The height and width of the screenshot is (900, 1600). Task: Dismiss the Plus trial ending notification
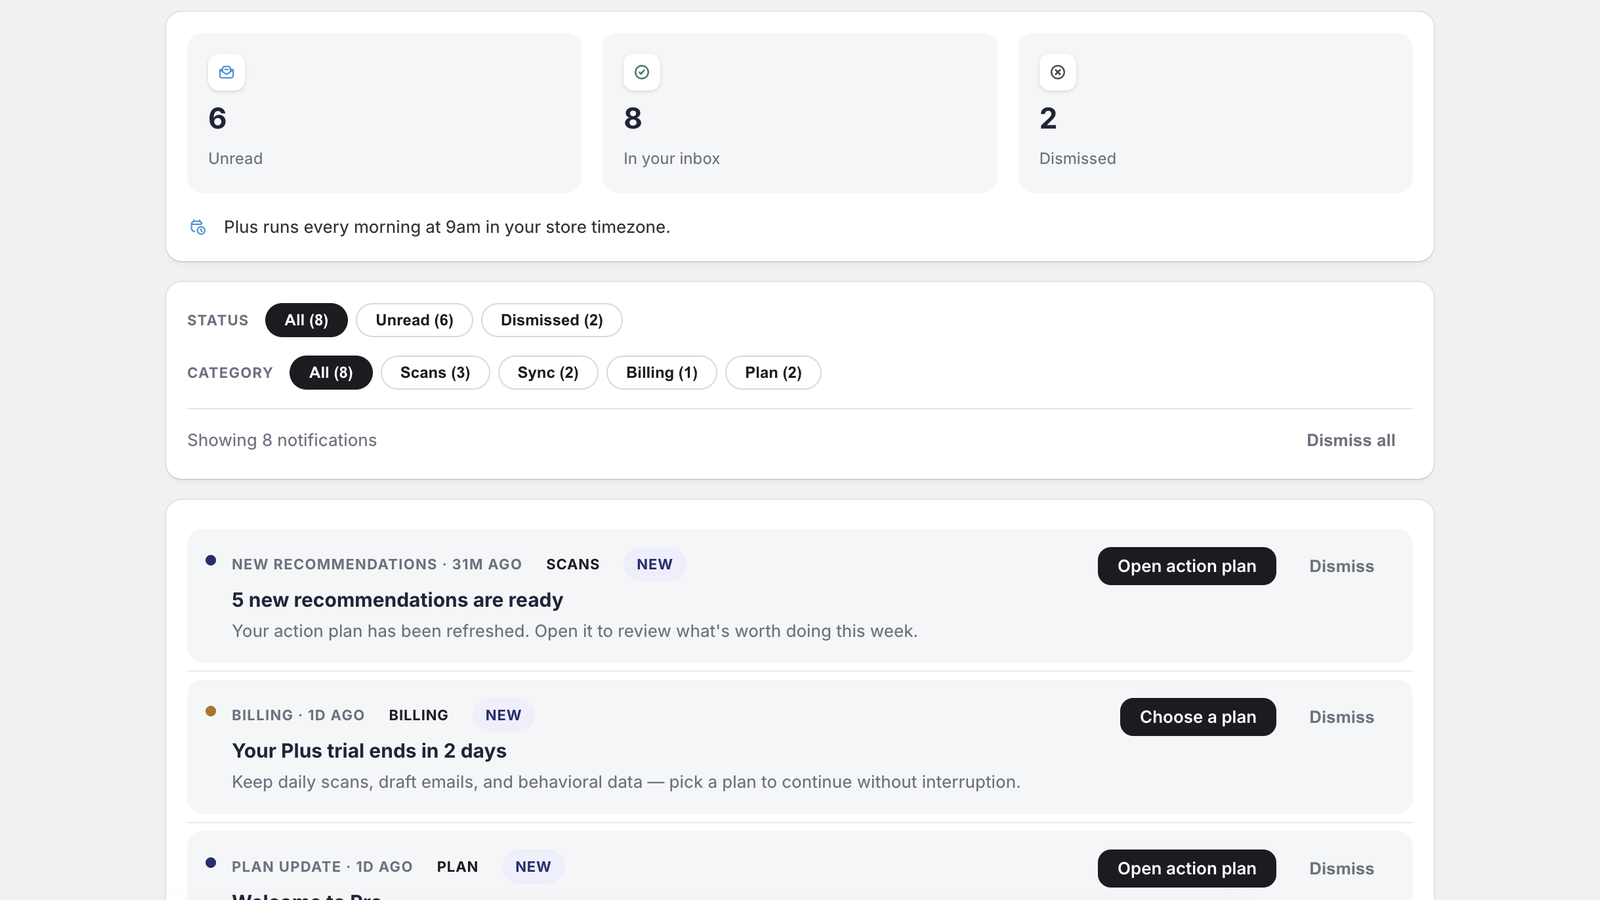pos(1342,717)
